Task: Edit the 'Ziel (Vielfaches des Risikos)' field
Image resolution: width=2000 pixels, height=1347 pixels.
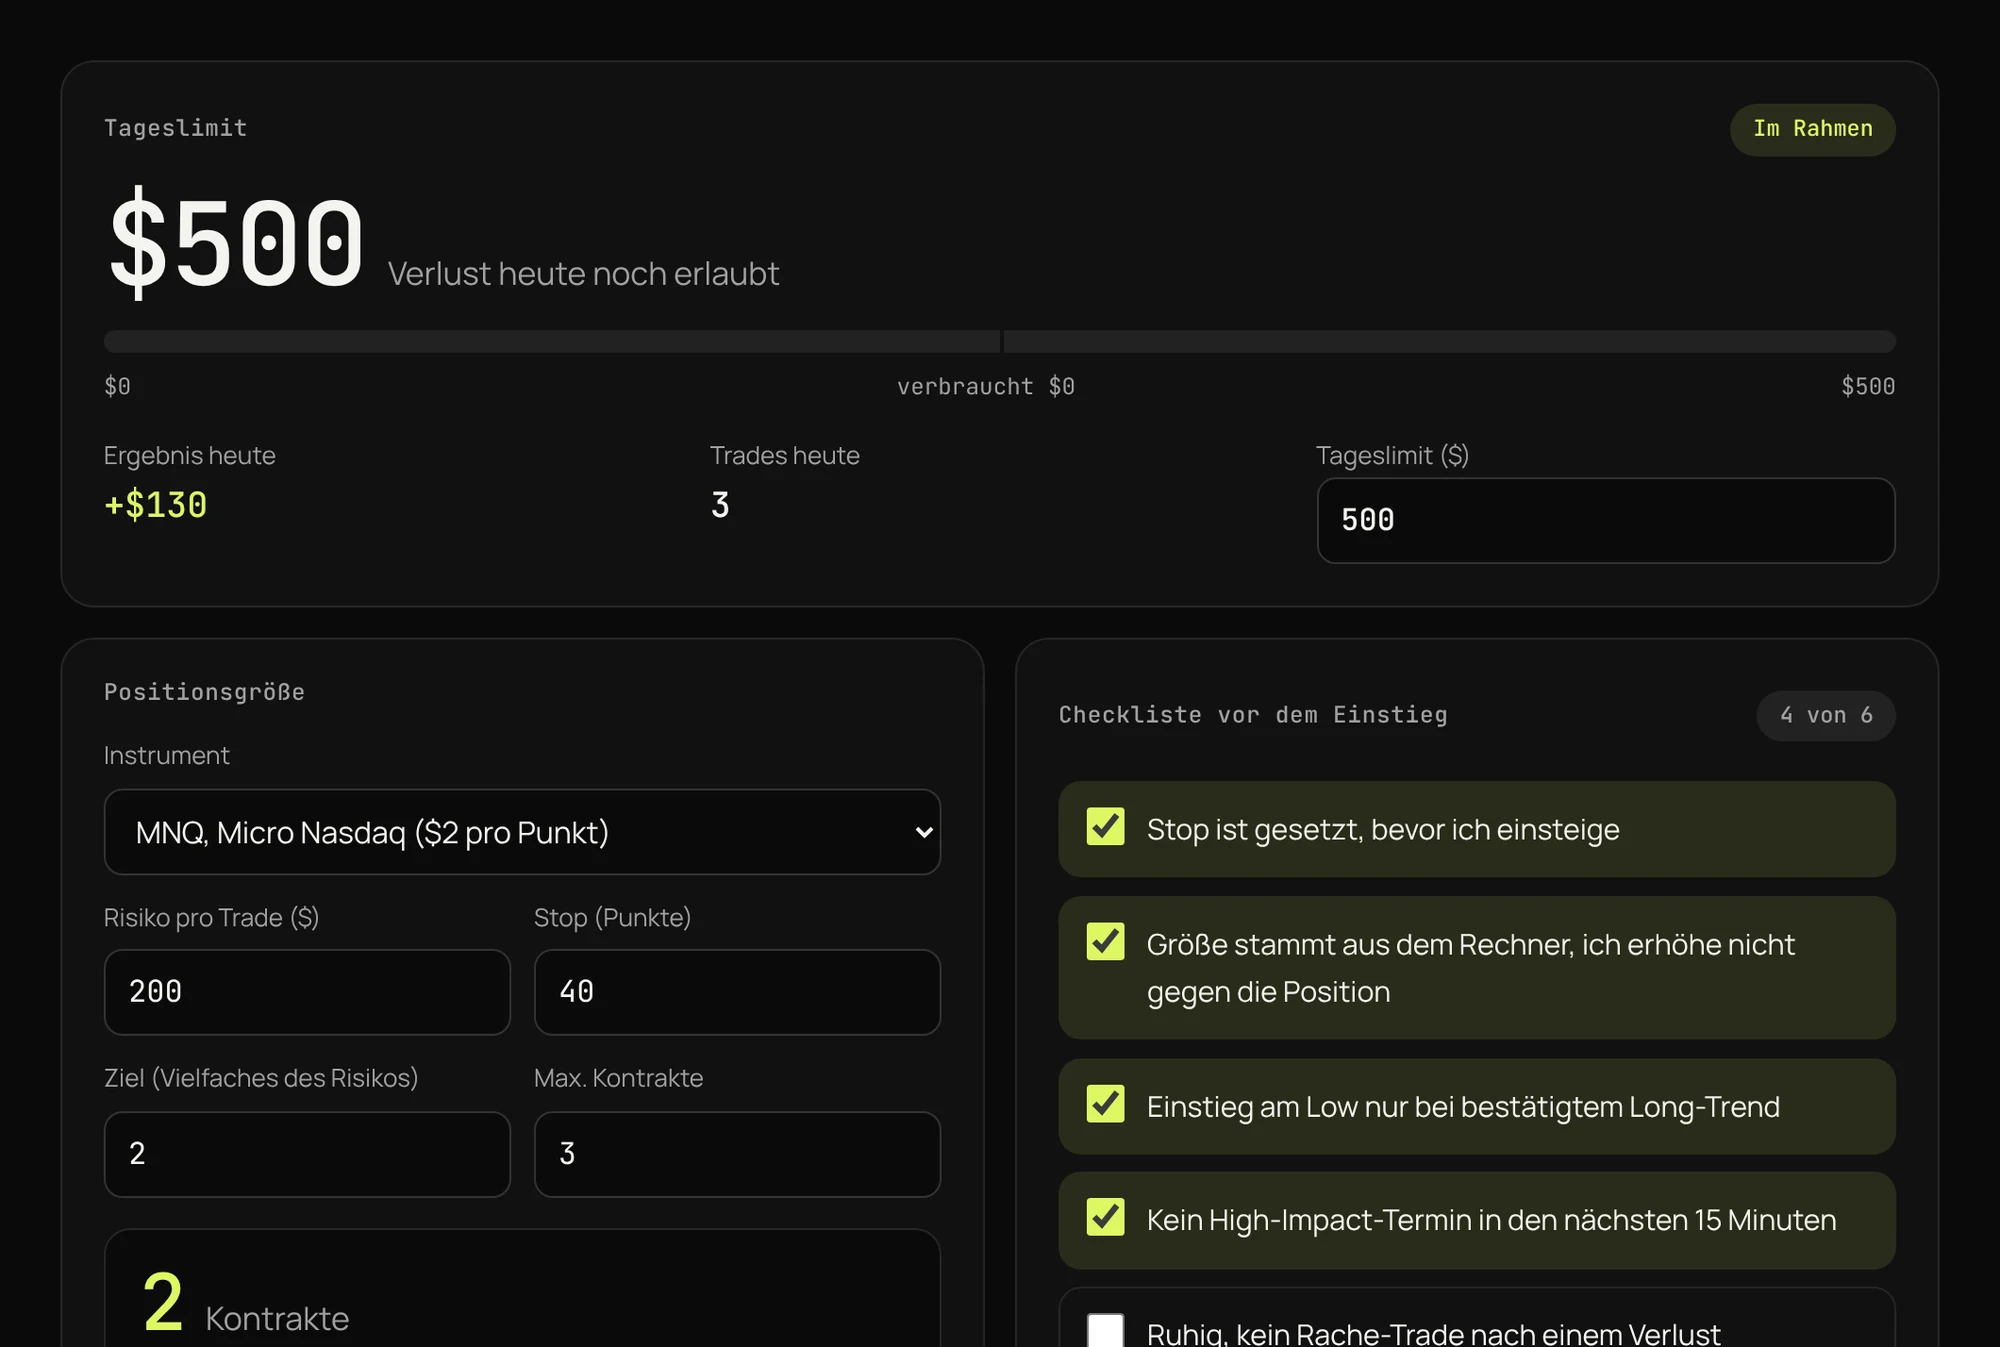Action: click(307, 1154)
